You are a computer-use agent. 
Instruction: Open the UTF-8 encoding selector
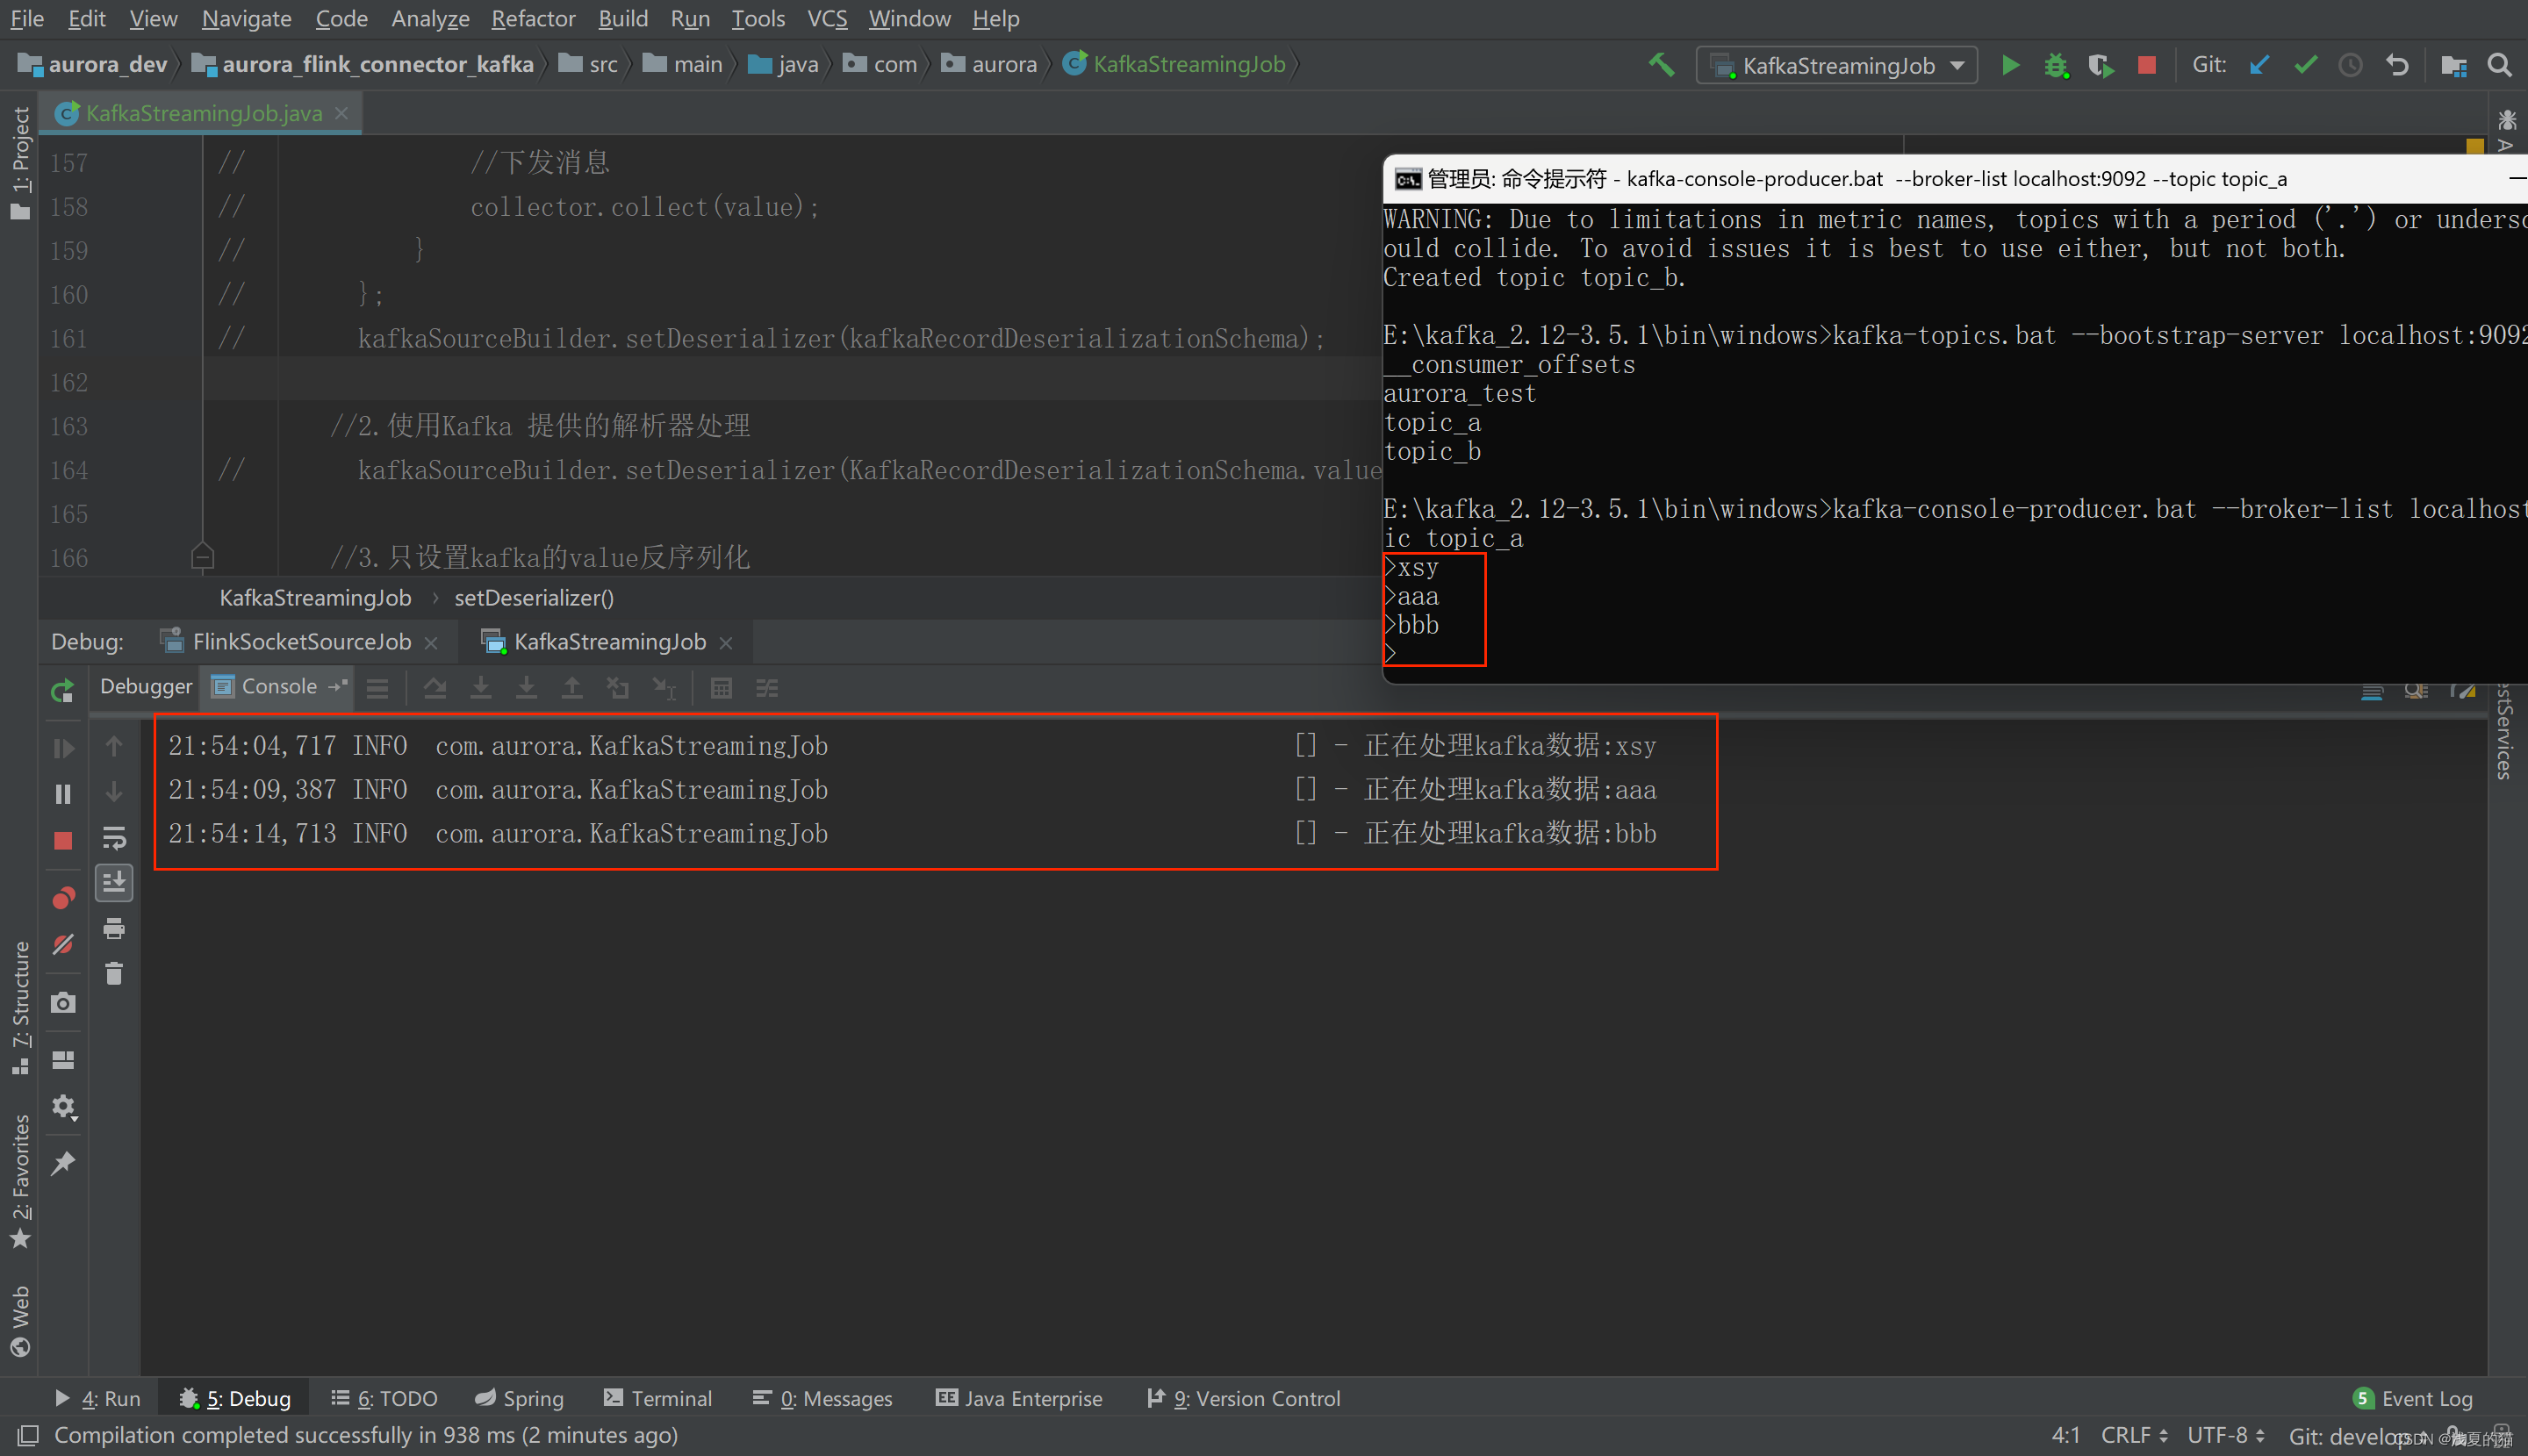click(x=2224, y=1435)
